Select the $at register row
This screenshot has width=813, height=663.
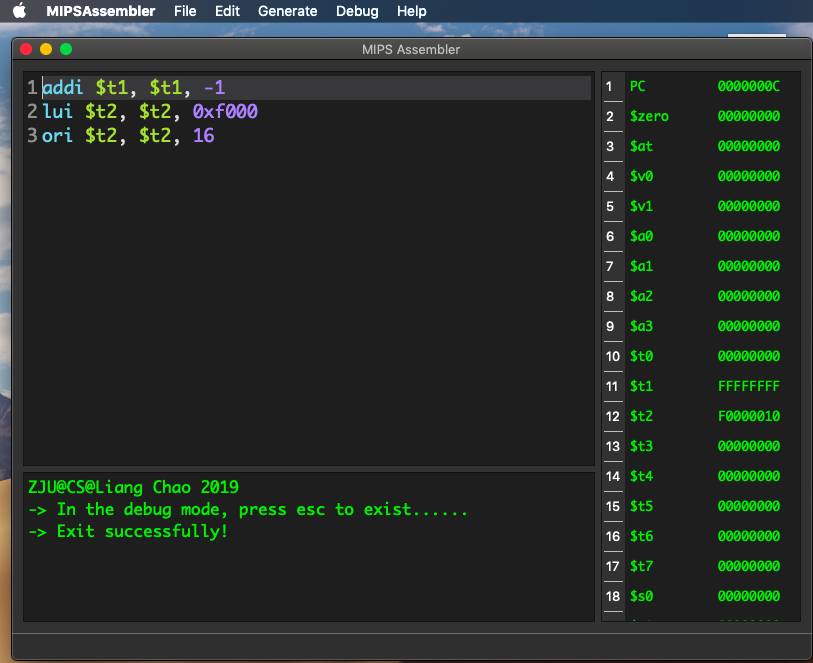click(x=701, y=146)
